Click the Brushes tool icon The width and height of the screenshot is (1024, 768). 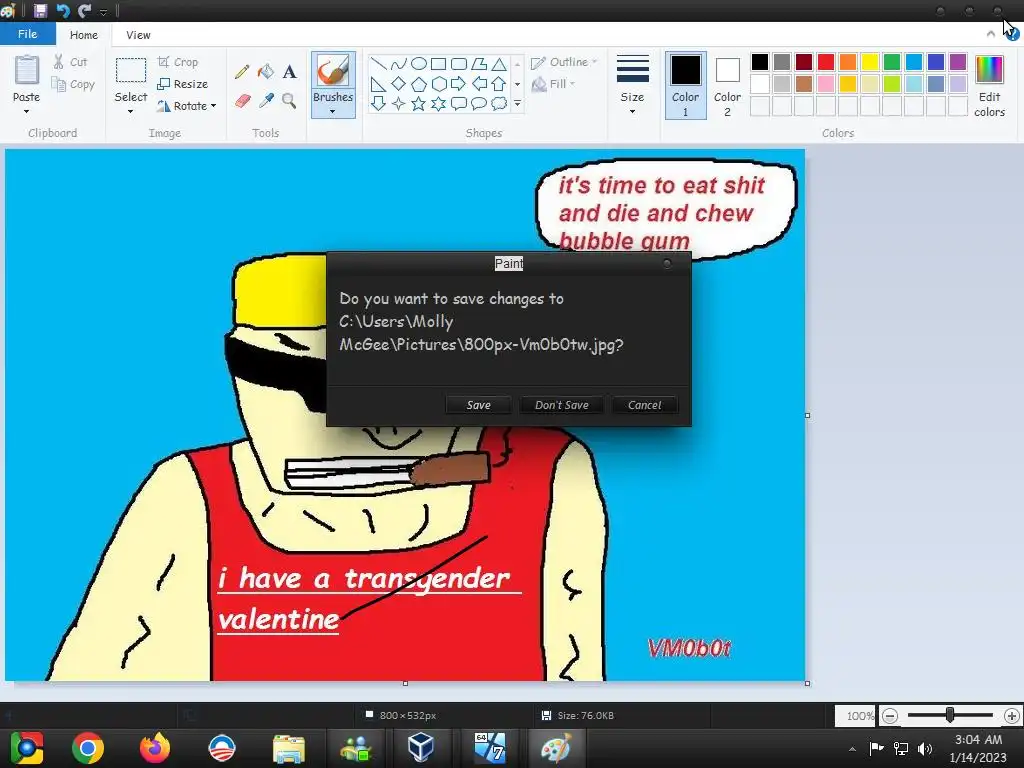[x=333, y=71]
